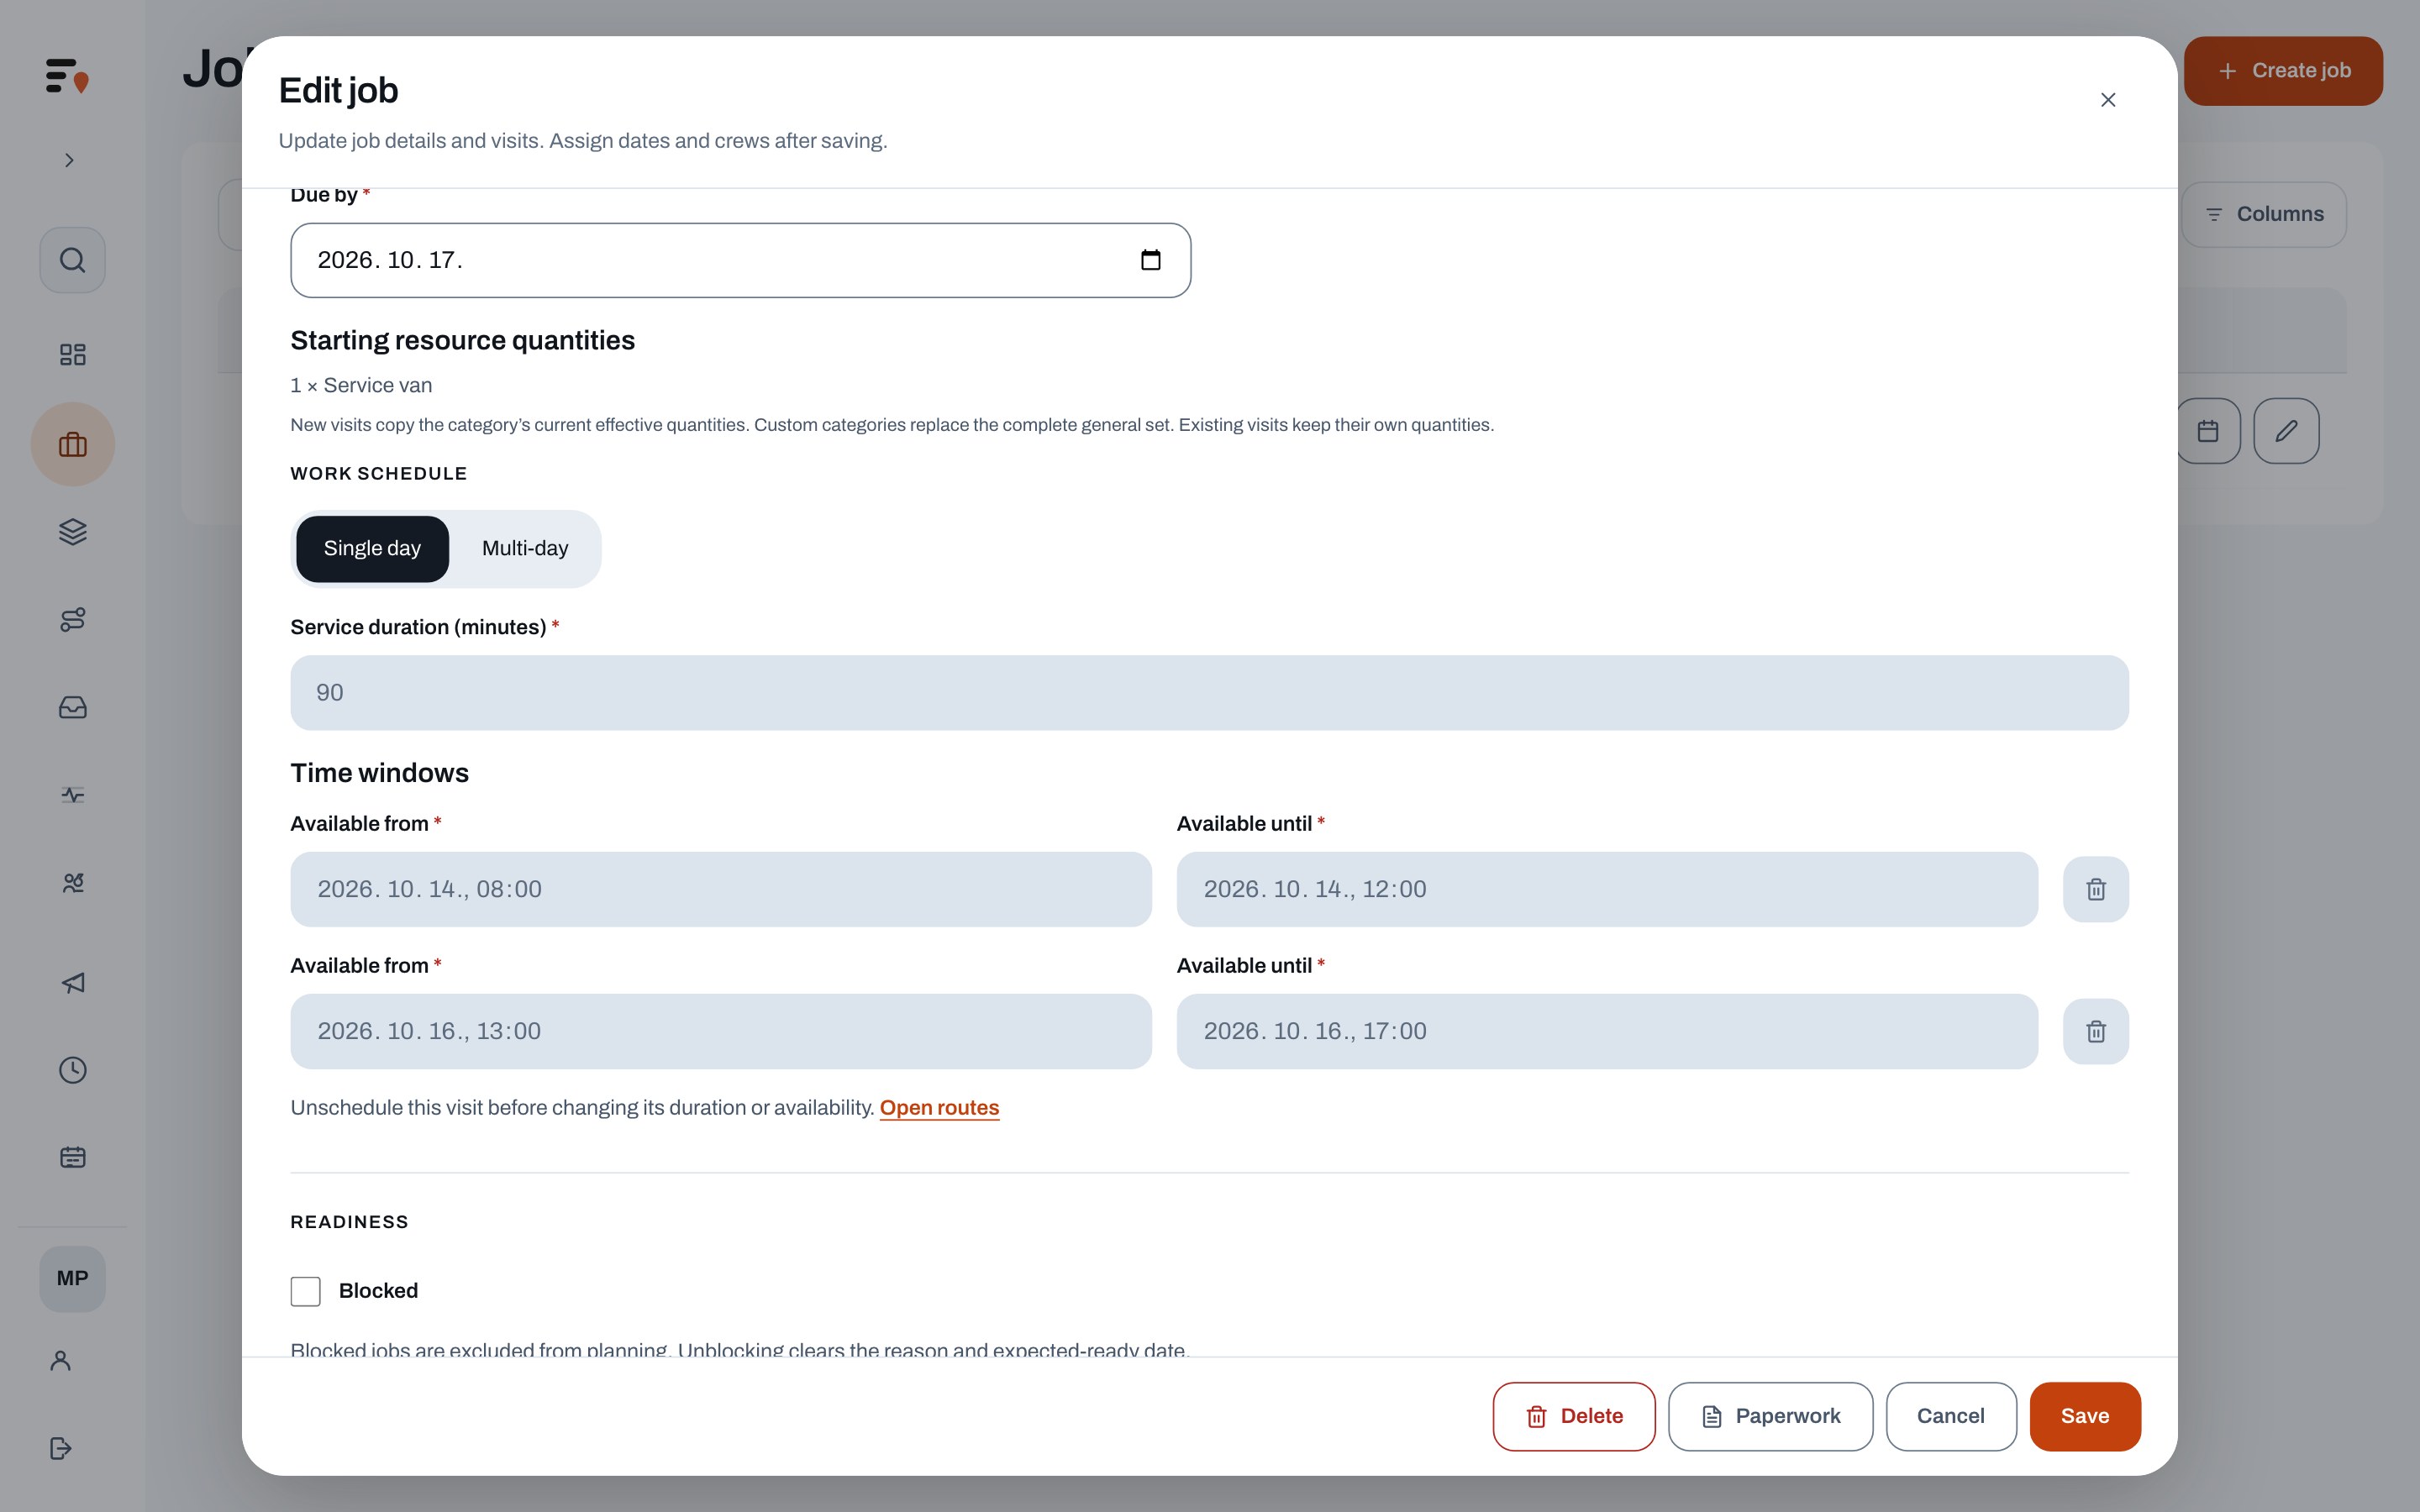Click the "1 × Service van" text

coord(361,386)
